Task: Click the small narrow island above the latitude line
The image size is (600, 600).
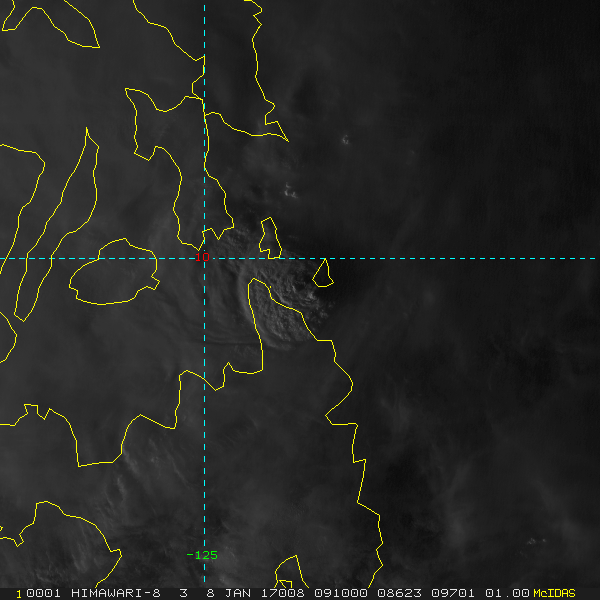Action: [268, 237]
